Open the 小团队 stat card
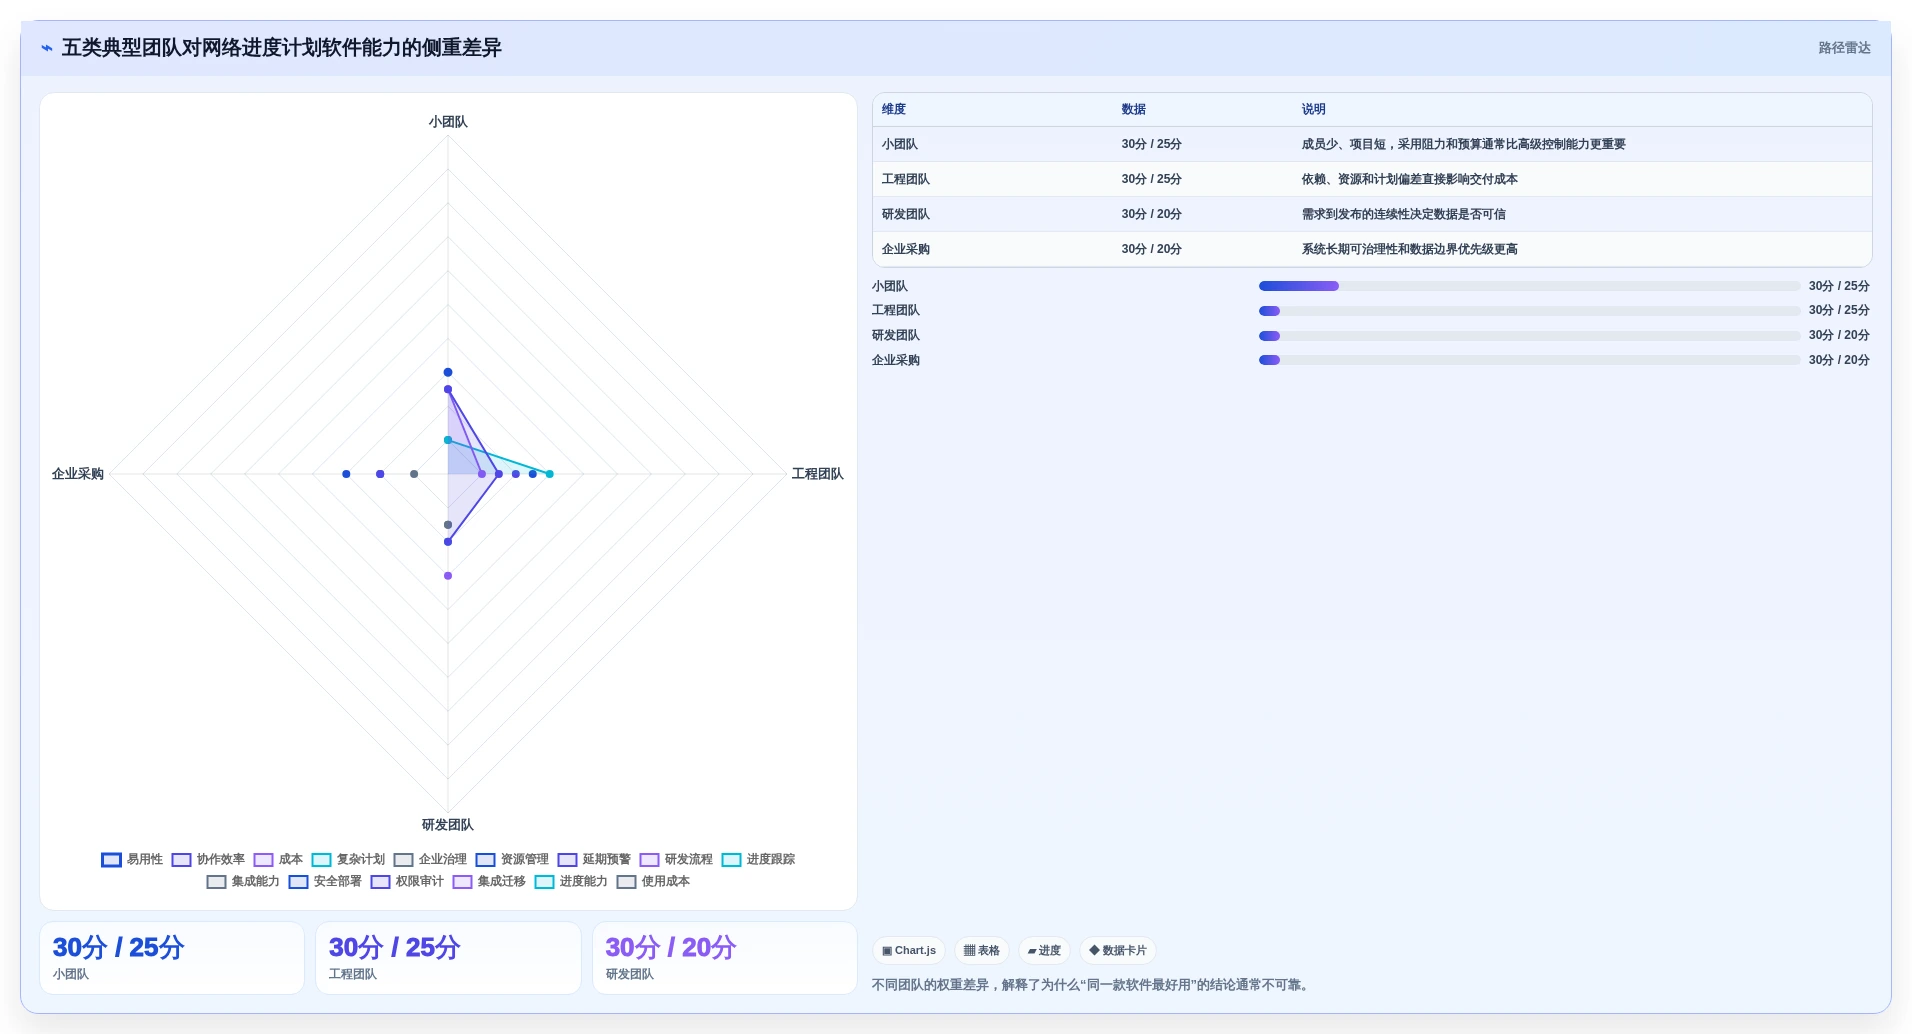This screenshot has width=1912, height=1034. 172,958
